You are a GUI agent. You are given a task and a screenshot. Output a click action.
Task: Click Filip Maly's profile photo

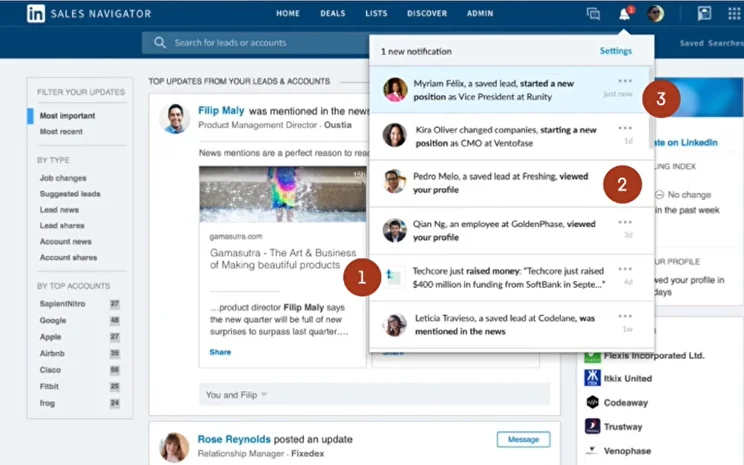pyautogui.click(x=175, y=119)
